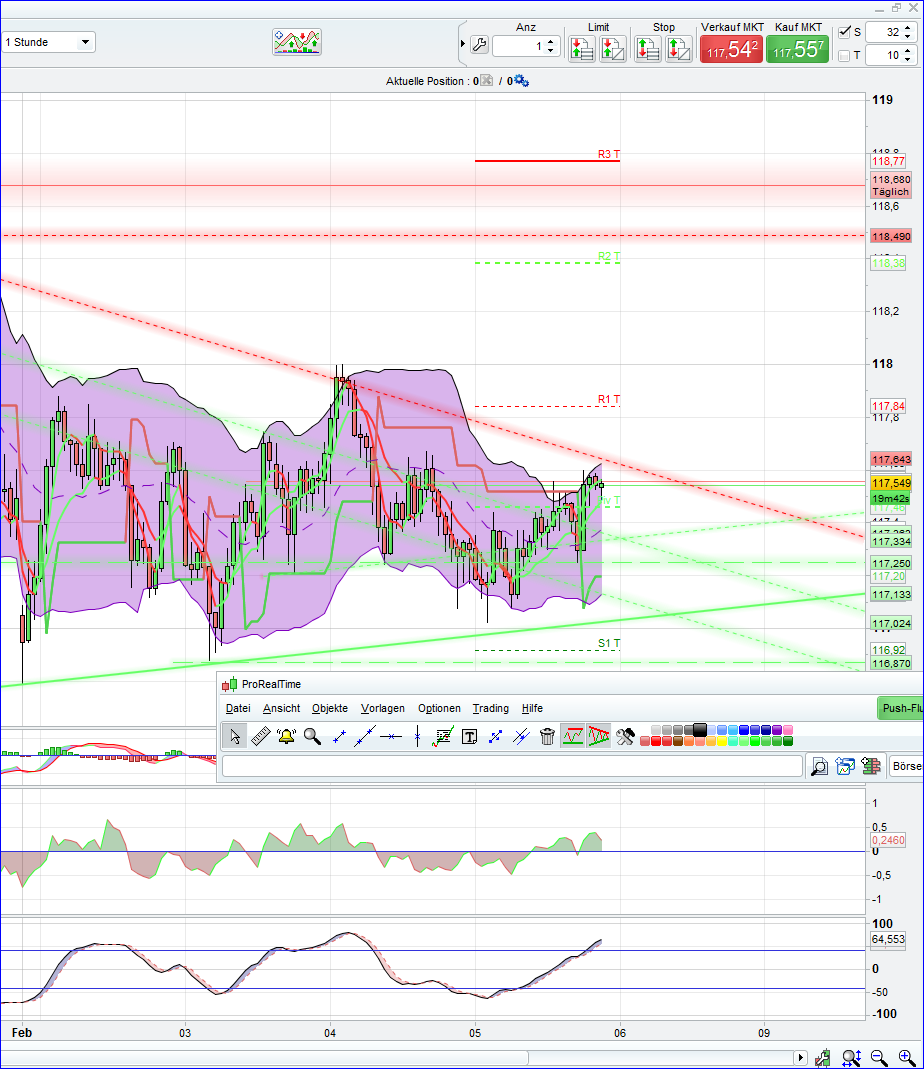The image size is (924, 1069).
Task: Open the Optionen menu
Action: (x=439, y=708)
